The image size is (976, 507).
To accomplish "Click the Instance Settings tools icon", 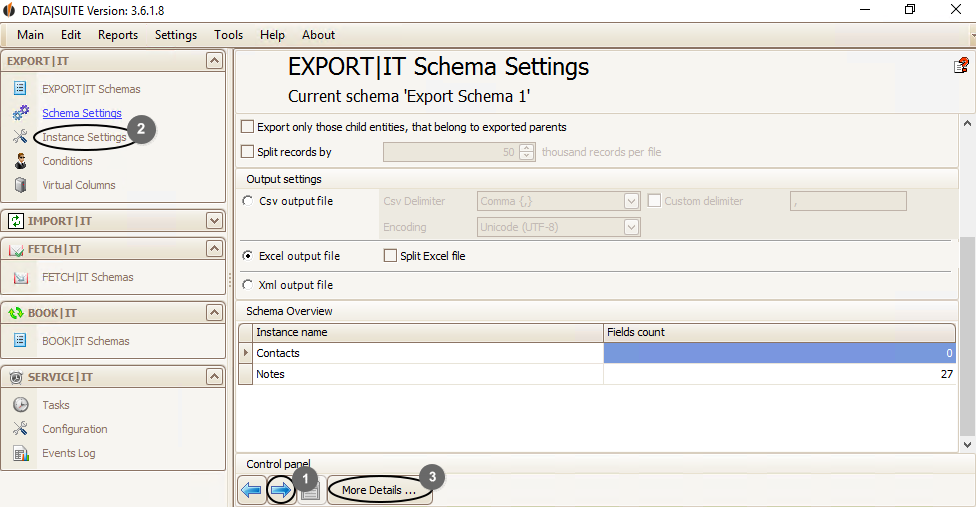I will 21,136.
